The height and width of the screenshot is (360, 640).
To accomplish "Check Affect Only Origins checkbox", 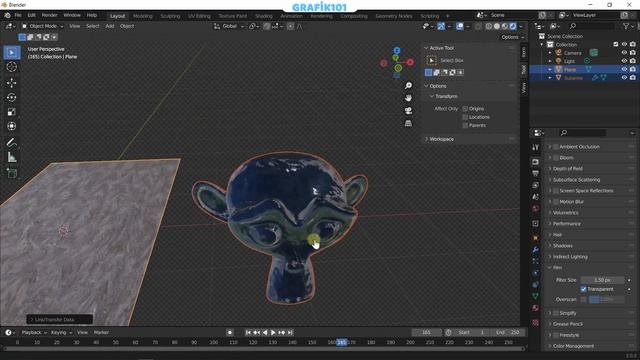I will (465, 109).
